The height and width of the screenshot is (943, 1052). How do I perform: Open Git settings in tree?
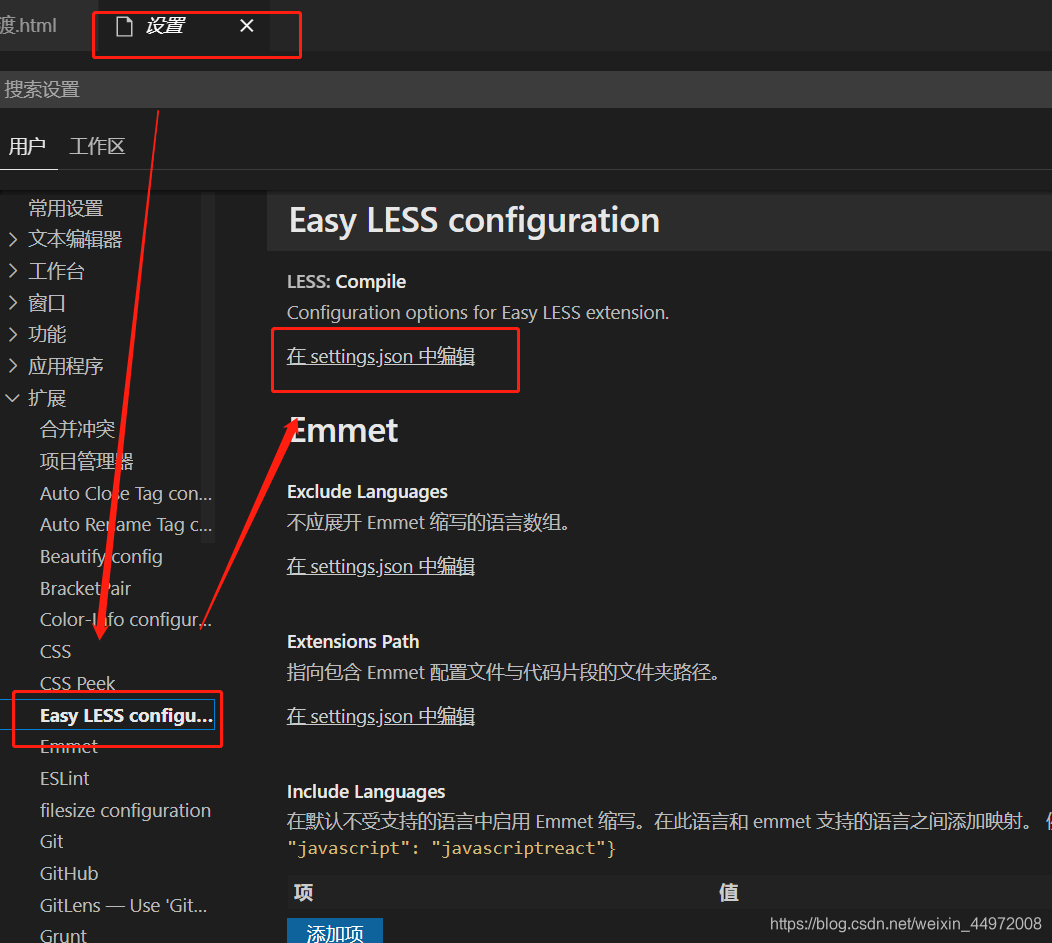tap(52, 842)
